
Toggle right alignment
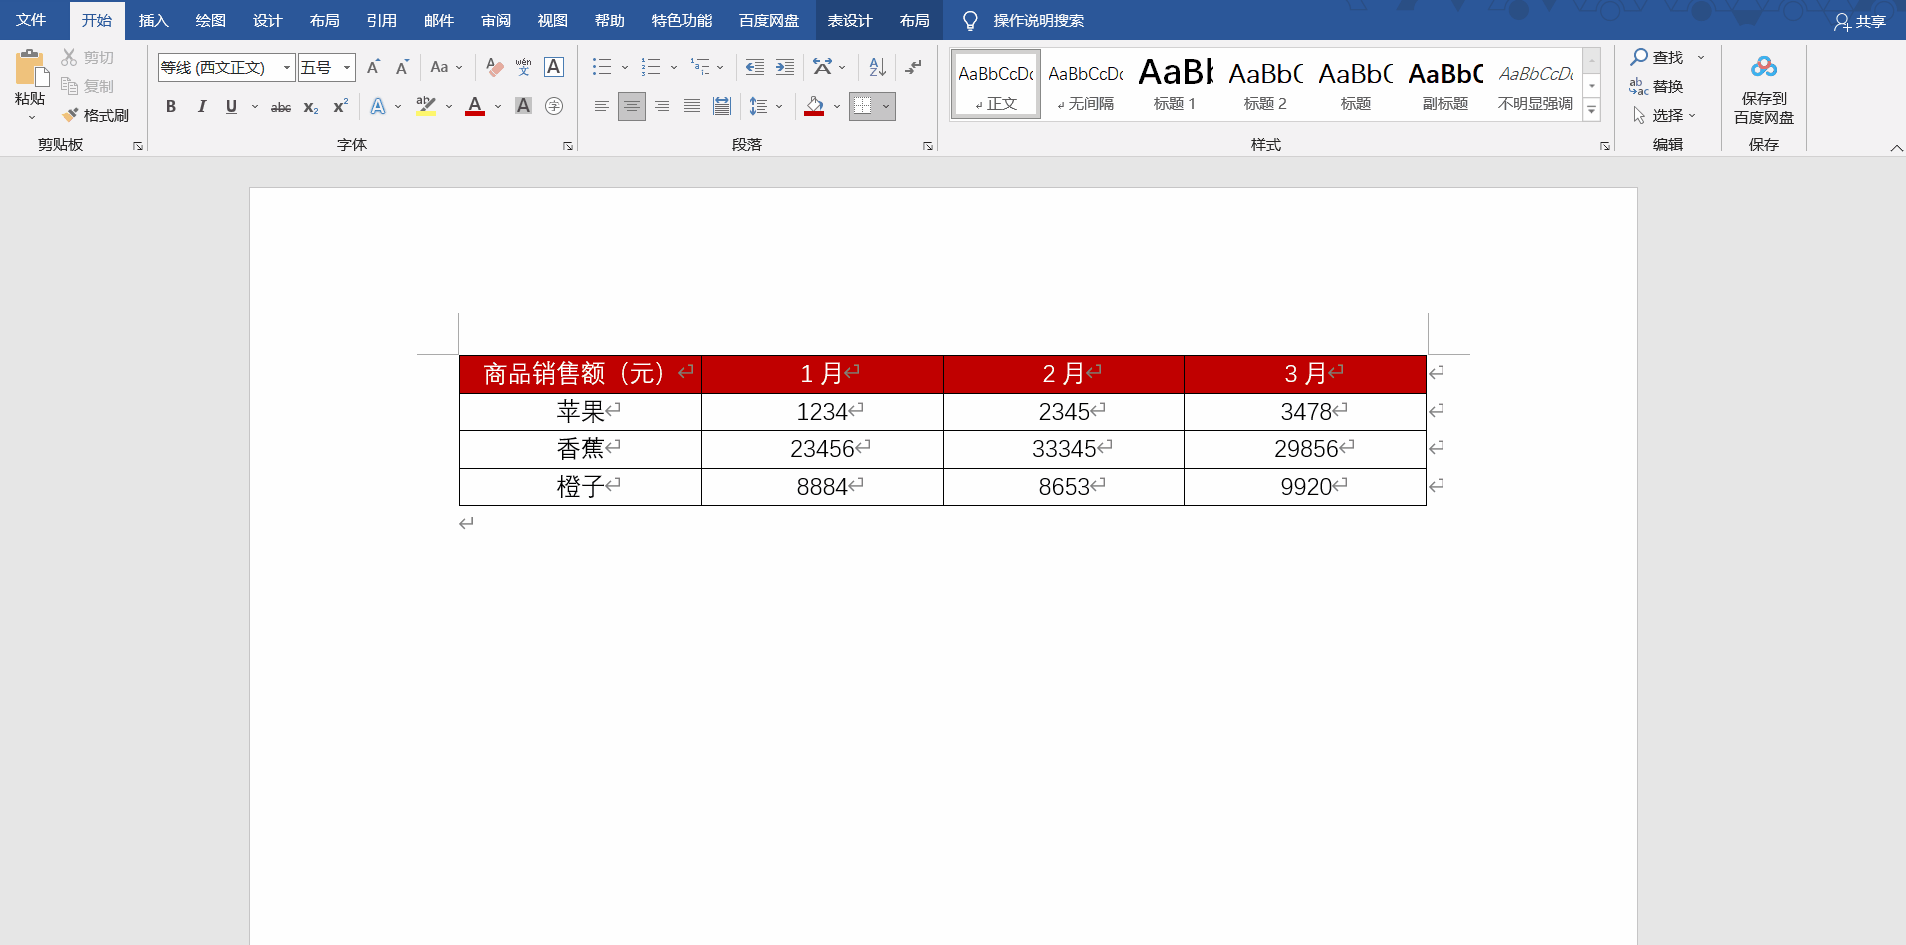pyautogui.click(x=662, y=106)
